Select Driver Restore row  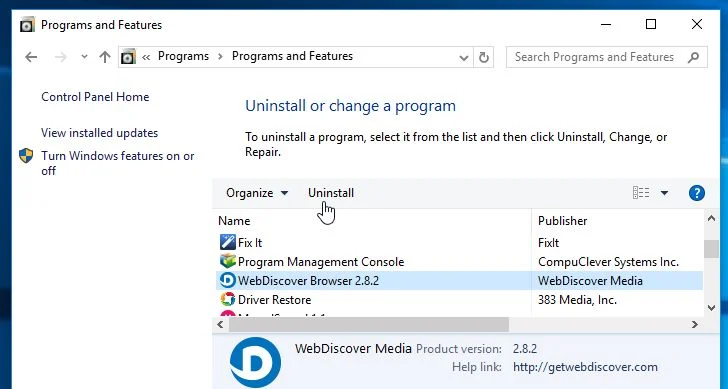coord(459,300)
